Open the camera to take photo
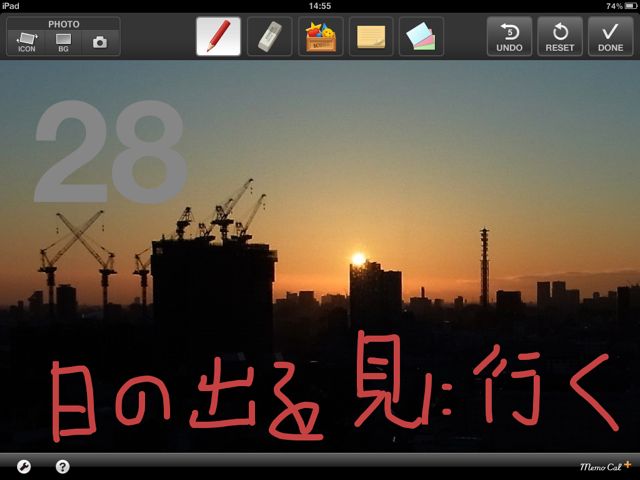Viewport: 640px width, 480px height. click(x=100, y=42)
